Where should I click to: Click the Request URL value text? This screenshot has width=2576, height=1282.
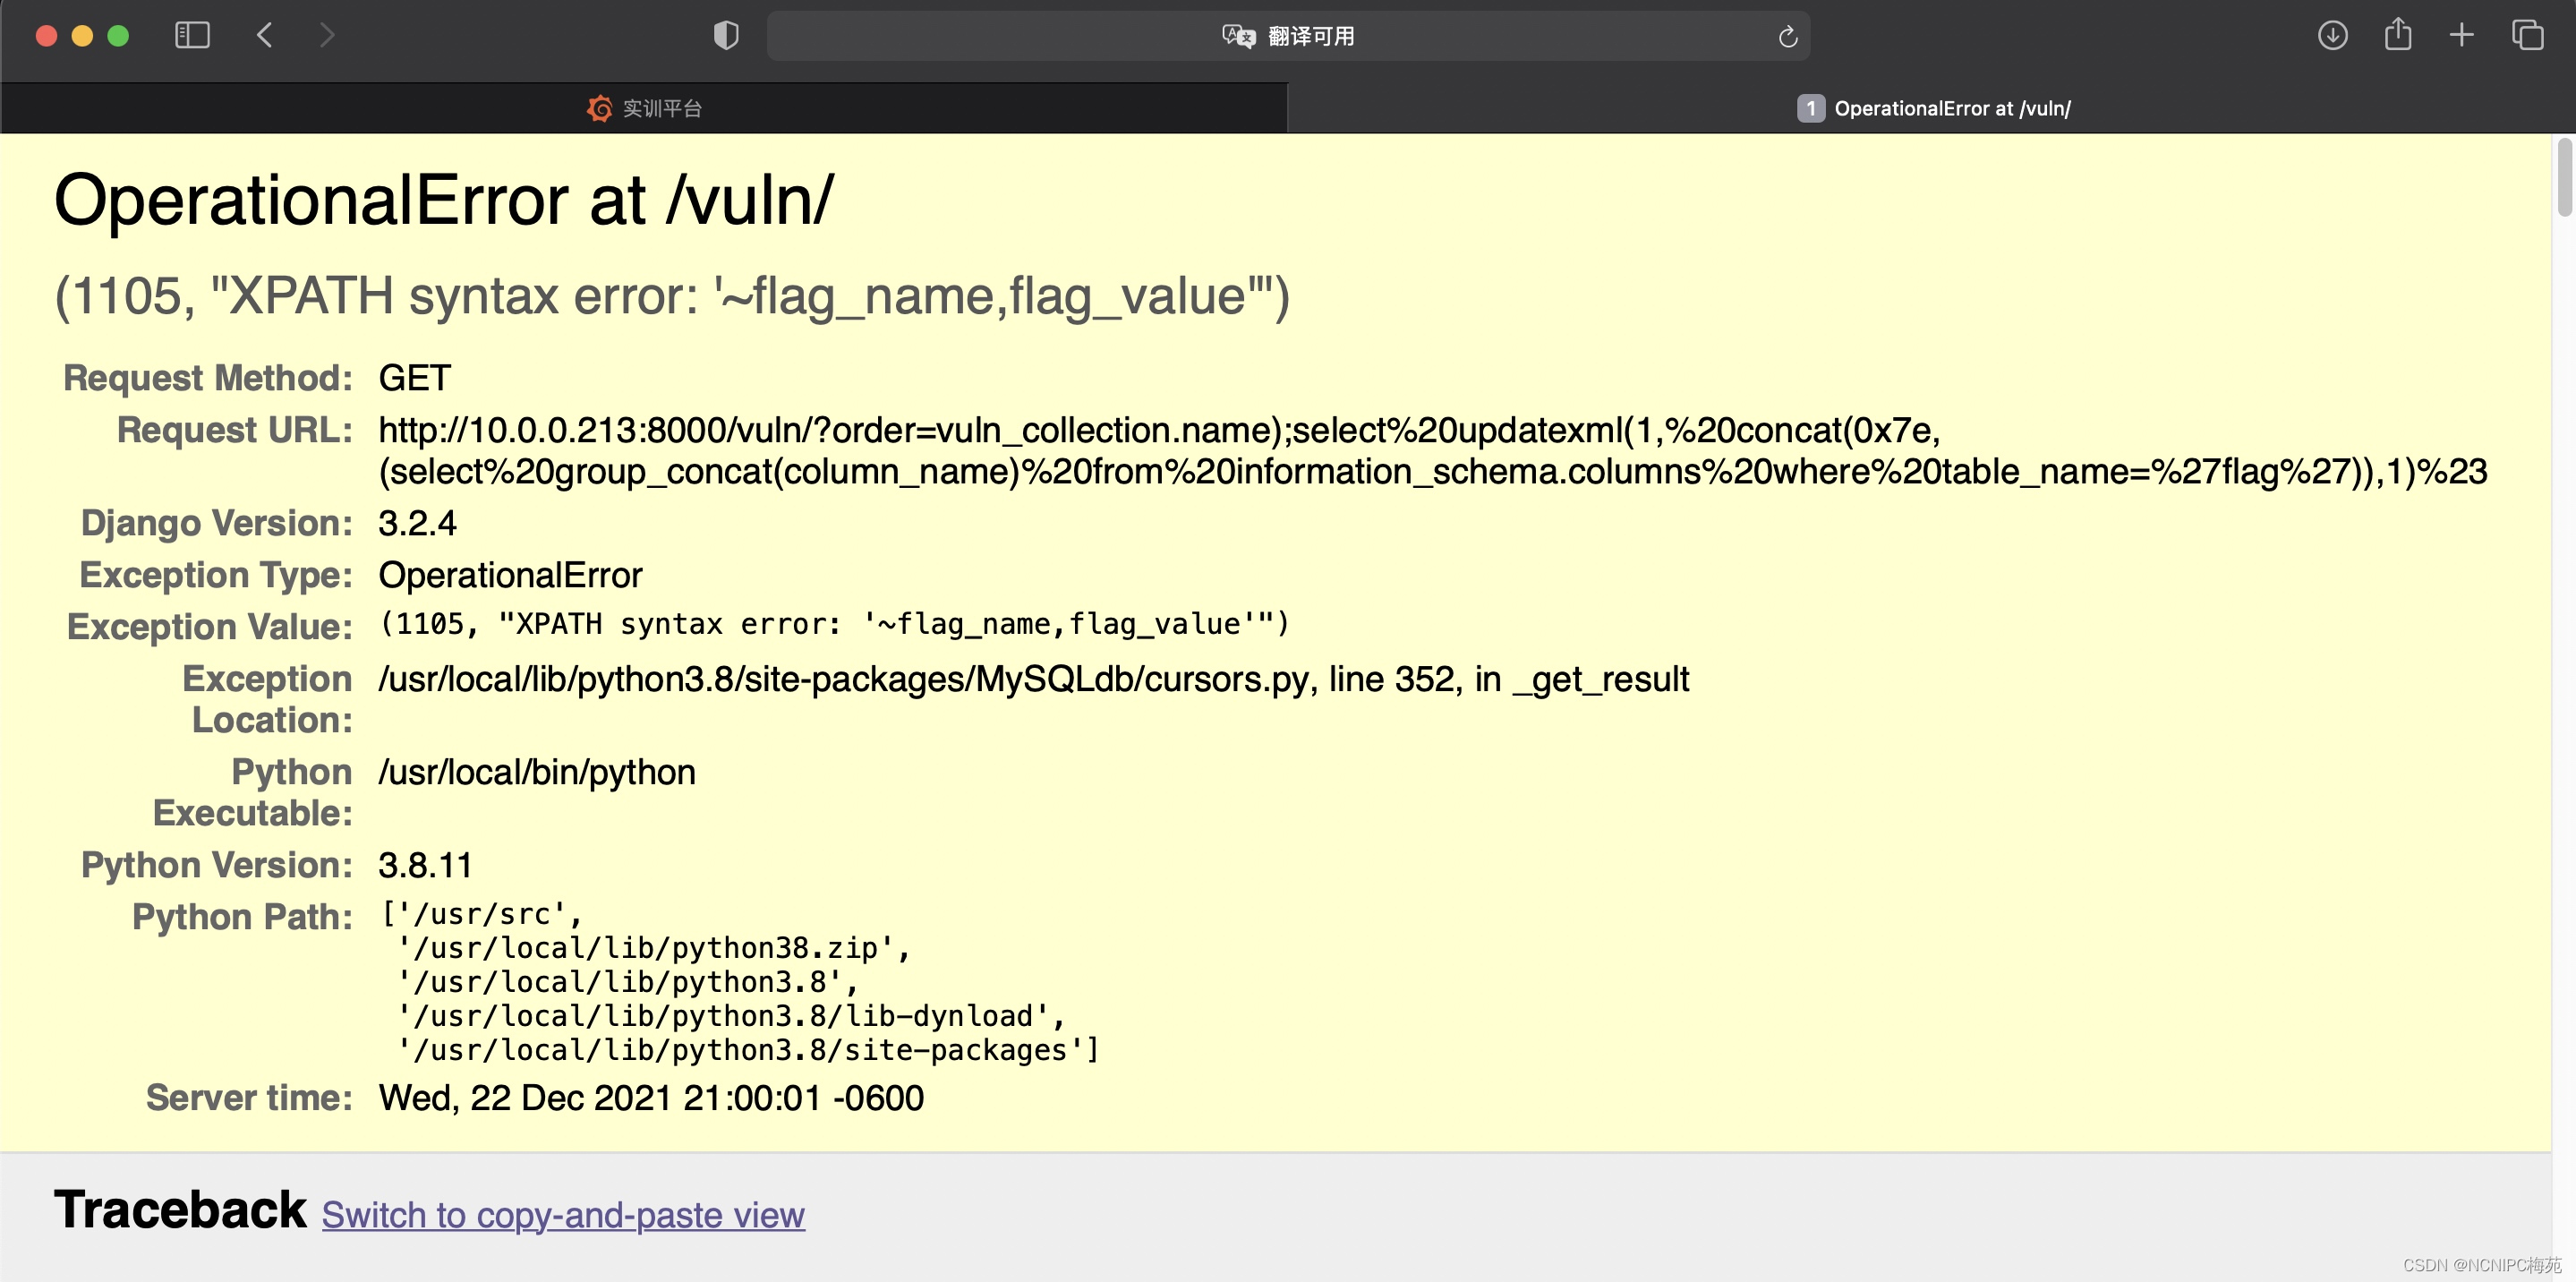tap(1432, 451)
